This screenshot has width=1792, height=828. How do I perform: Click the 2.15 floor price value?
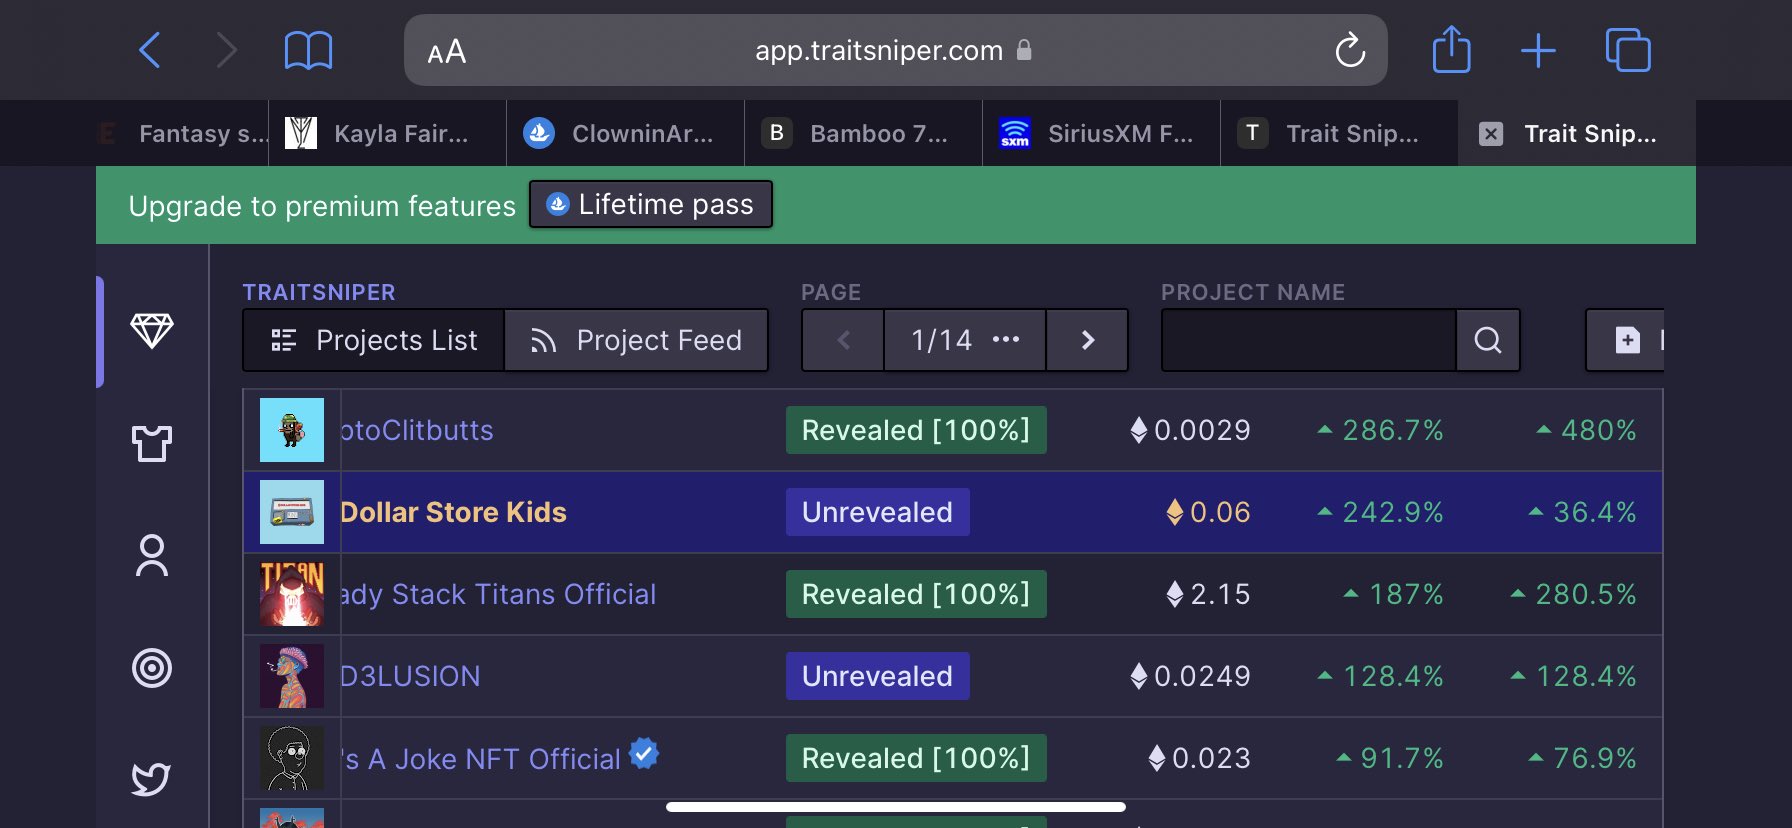1220,594
